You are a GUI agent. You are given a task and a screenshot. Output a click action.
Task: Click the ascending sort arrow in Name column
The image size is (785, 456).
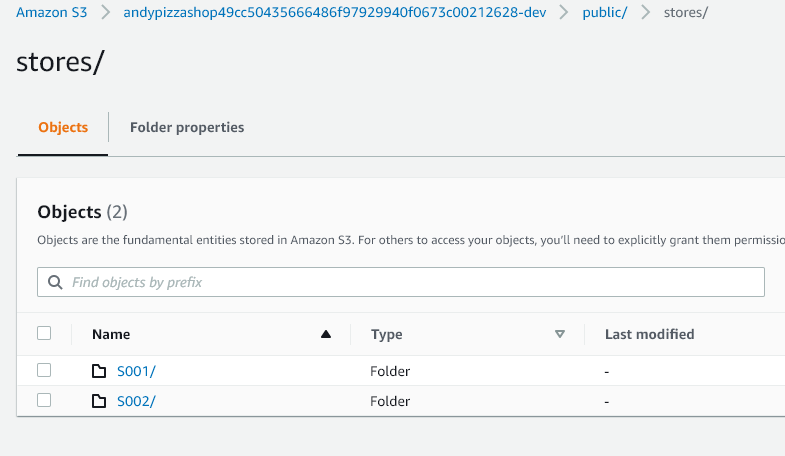(x=325, y=334)
